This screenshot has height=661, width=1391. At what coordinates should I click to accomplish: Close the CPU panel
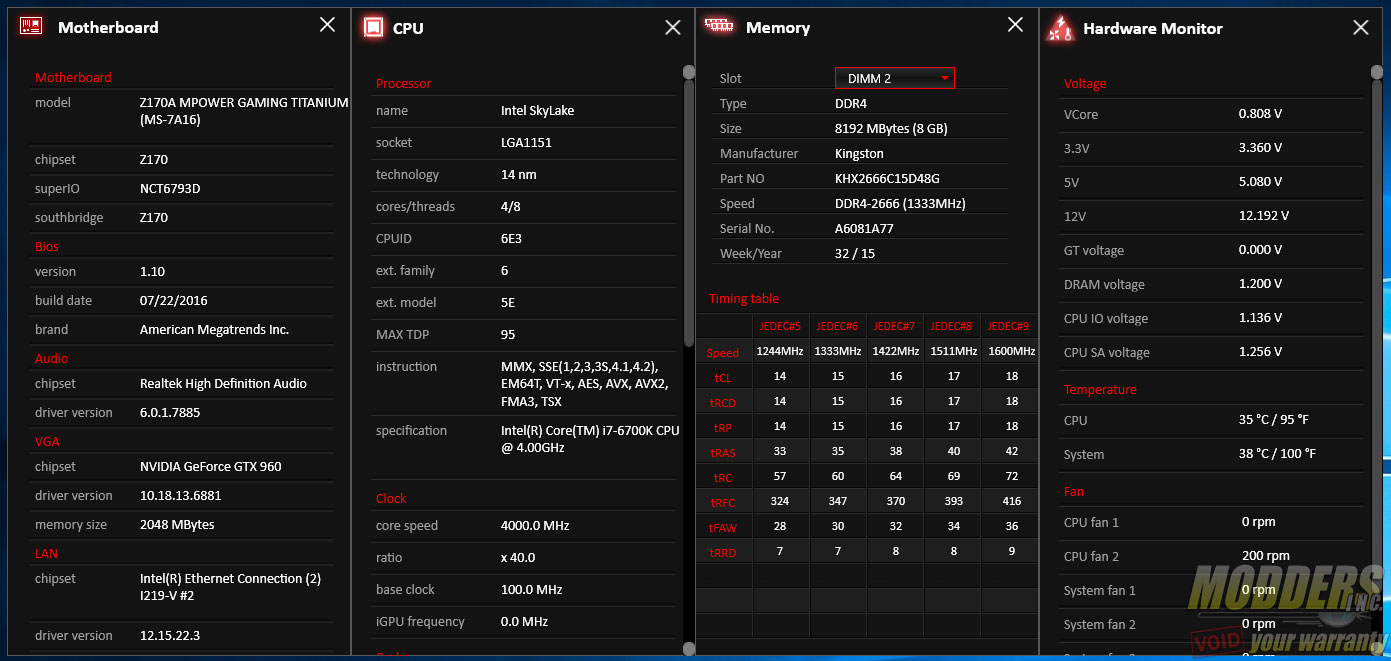tap(673, 27)
